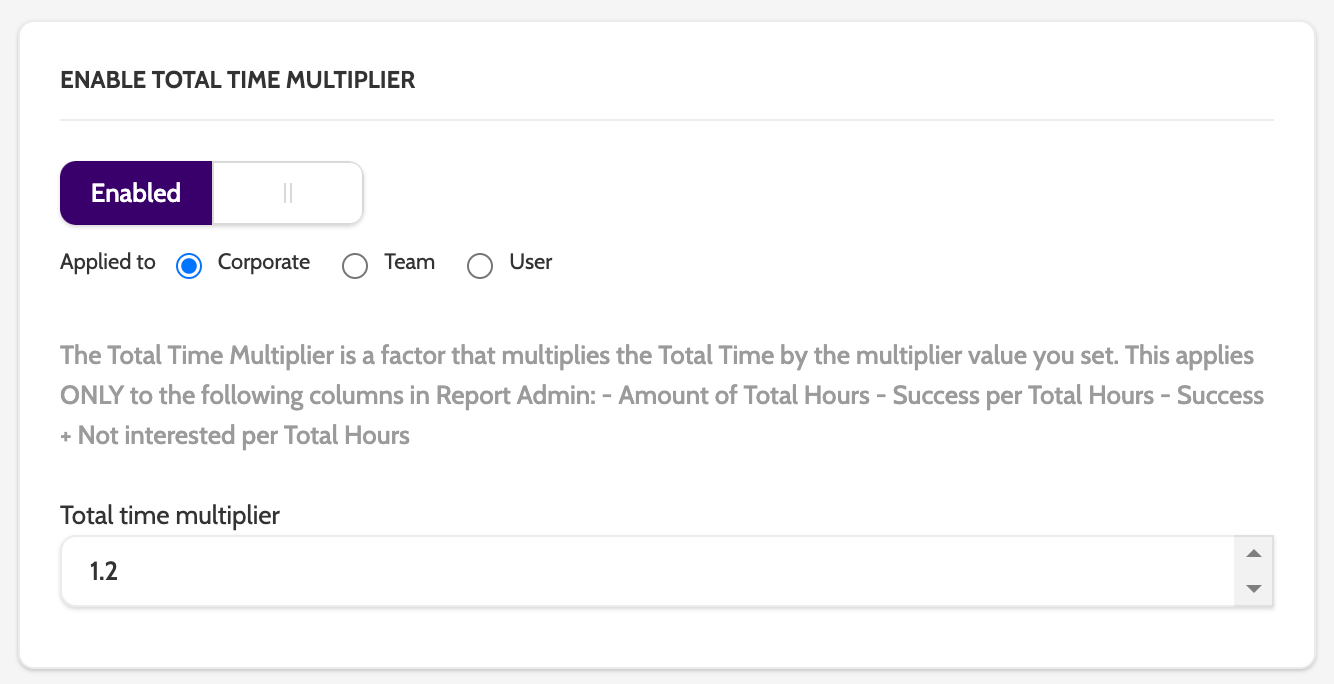Click the "Applied to" label
The height and width of the screenshot is (684, 1334).
[x=108, y=262]
